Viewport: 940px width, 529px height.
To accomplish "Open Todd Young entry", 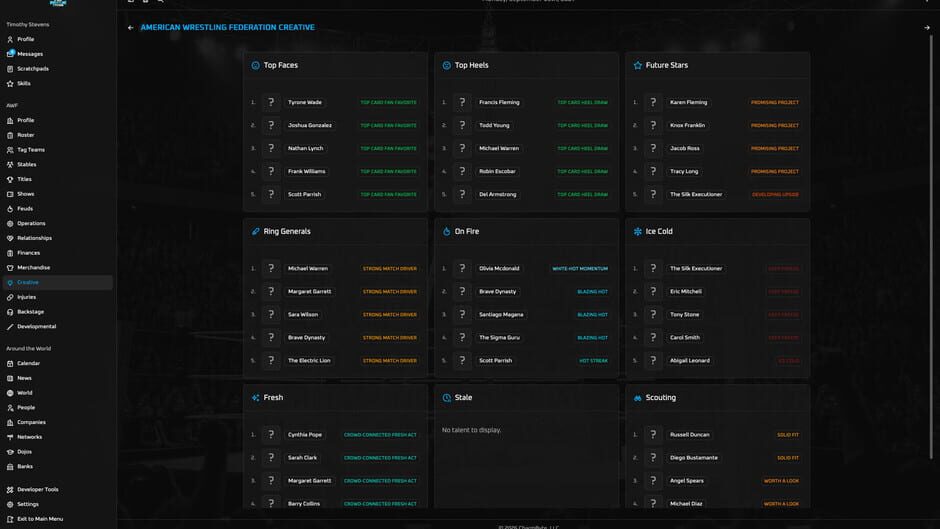I will pyautogui.click(x=494, y=125).
